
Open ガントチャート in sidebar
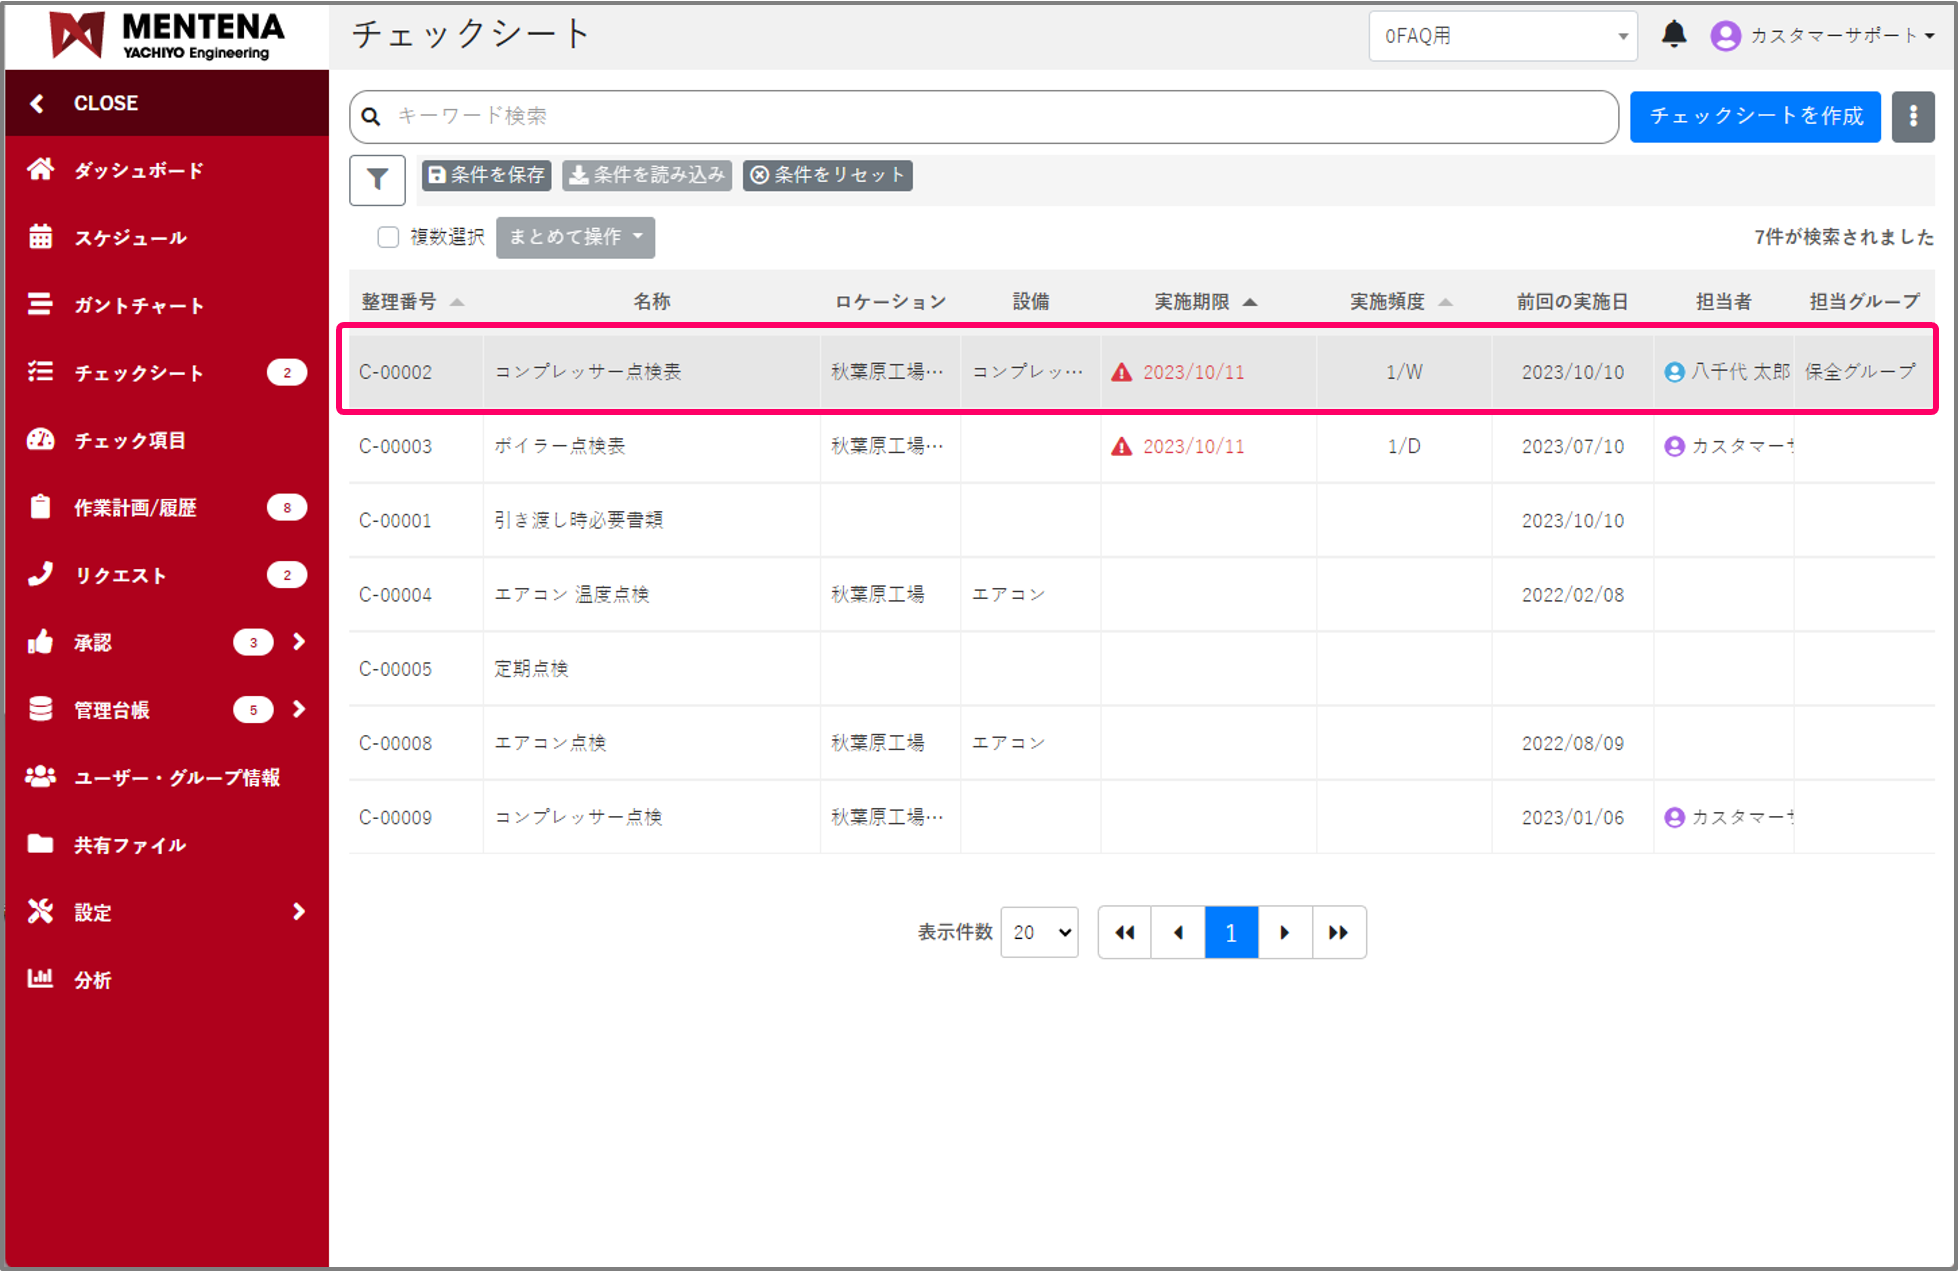[x=138, y=305]
